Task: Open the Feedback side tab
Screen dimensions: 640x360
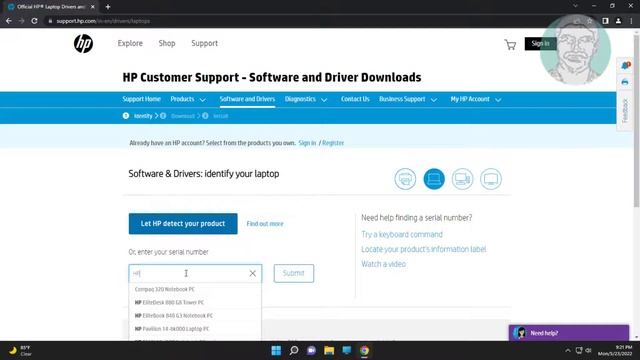Action: (x=624, y=111)
